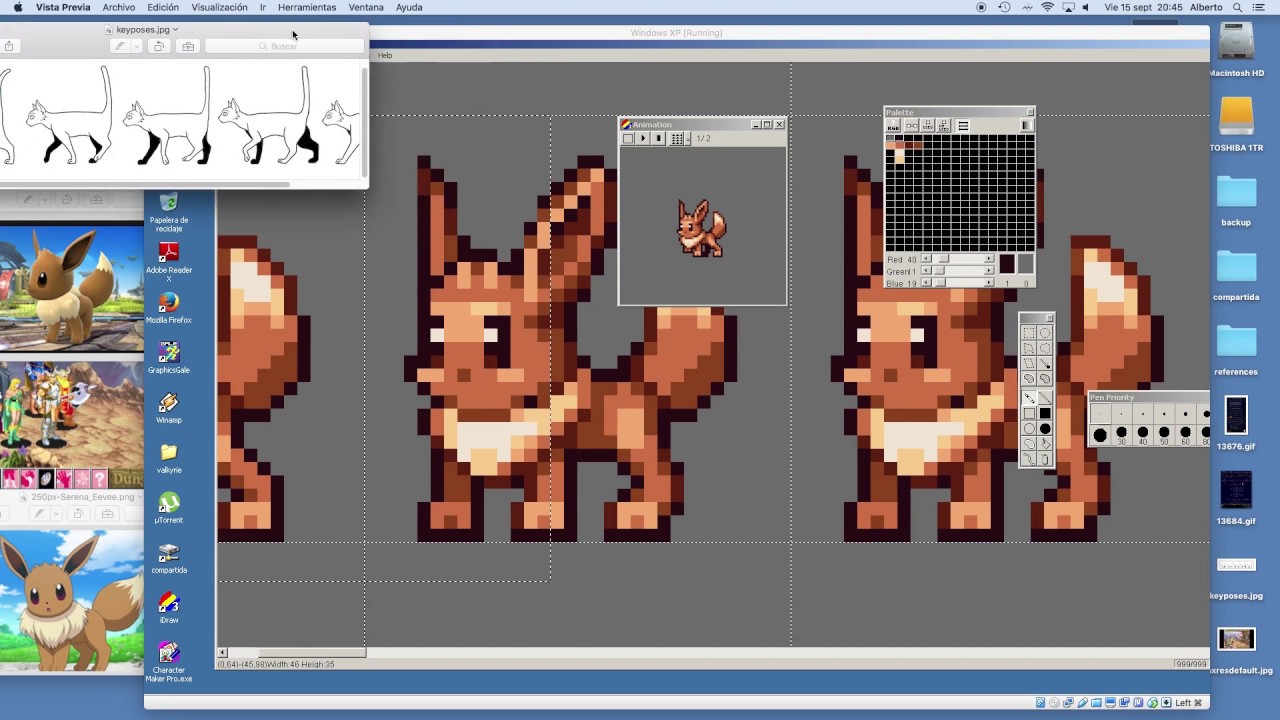Open the Visualización menu

click(219, 7)
